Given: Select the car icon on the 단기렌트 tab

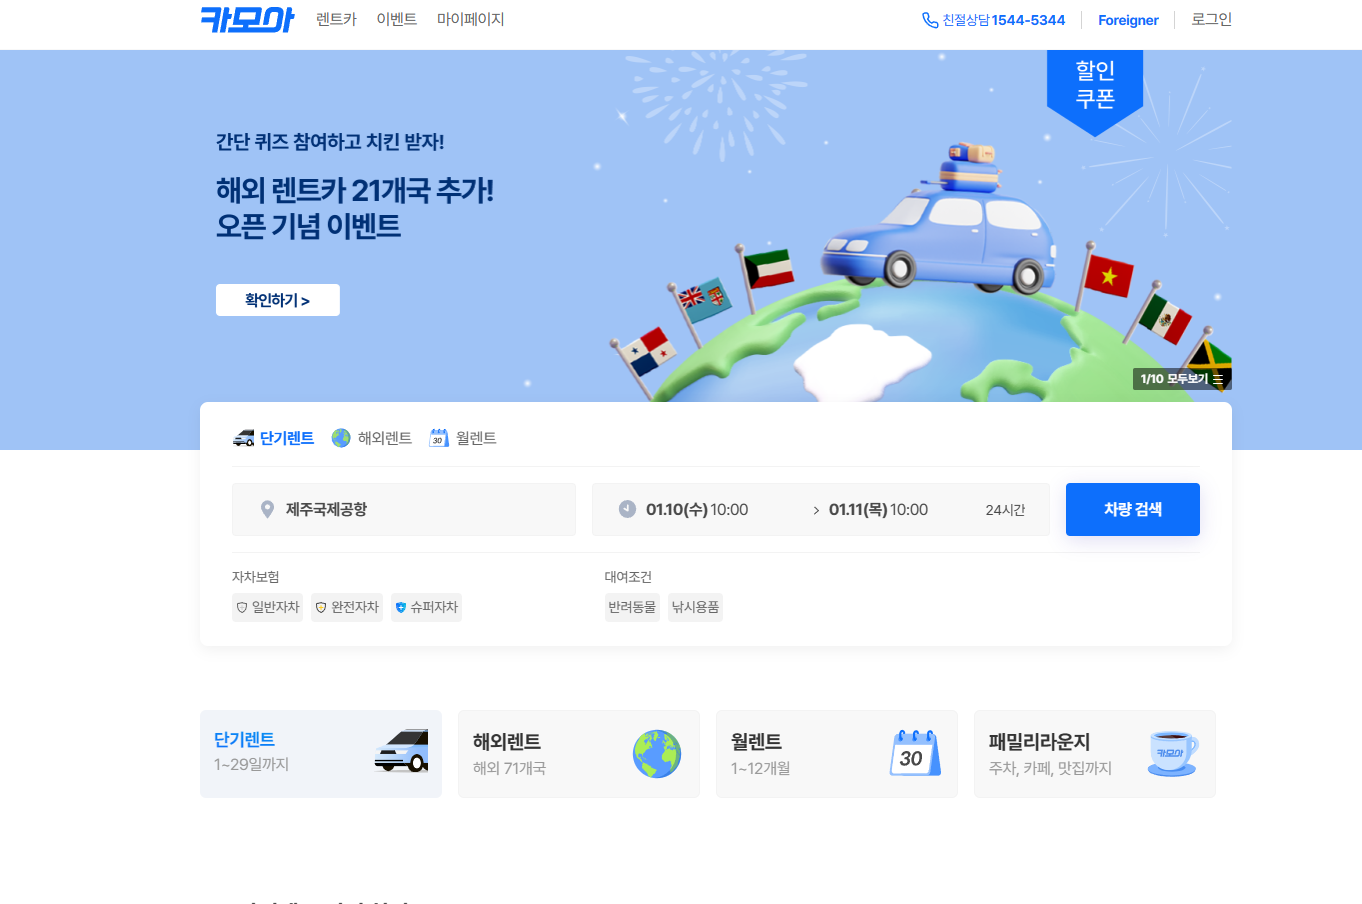Looking at the screenshot, I should [243, 437].
